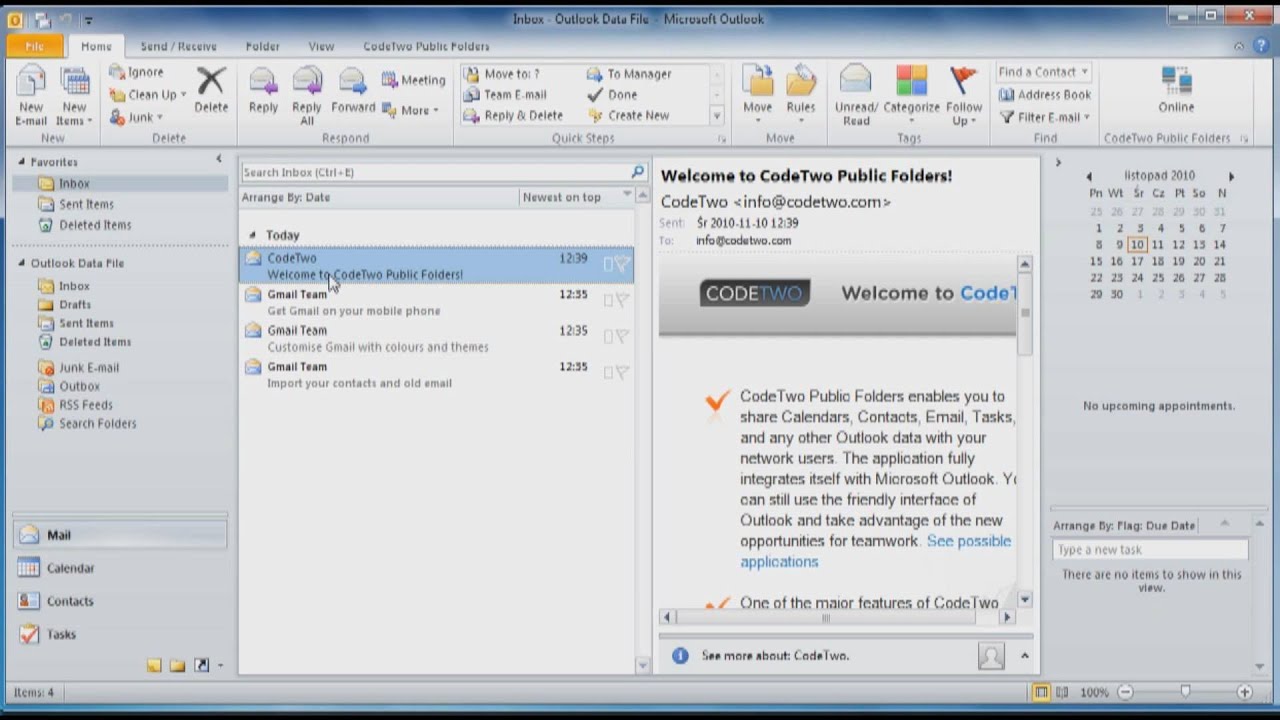Collapse the Today message group
Image resolution: width=1280 pixels, height=720 pixels.
[x=252, y=235]
